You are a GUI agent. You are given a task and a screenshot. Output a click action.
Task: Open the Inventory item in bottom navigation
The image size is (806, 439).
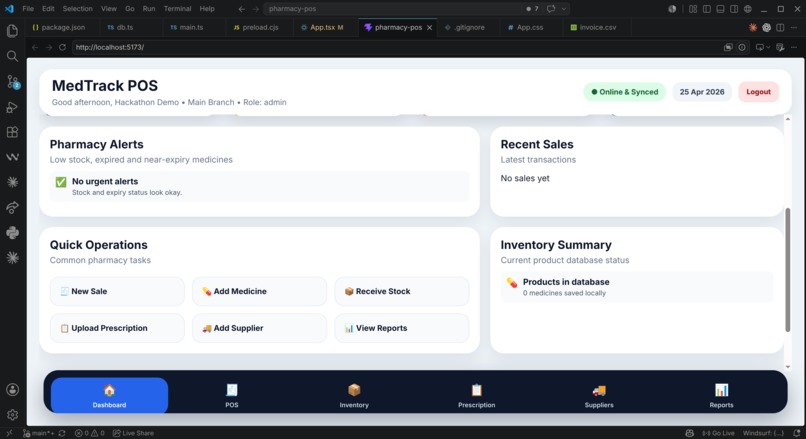click(x=354, y=395)
